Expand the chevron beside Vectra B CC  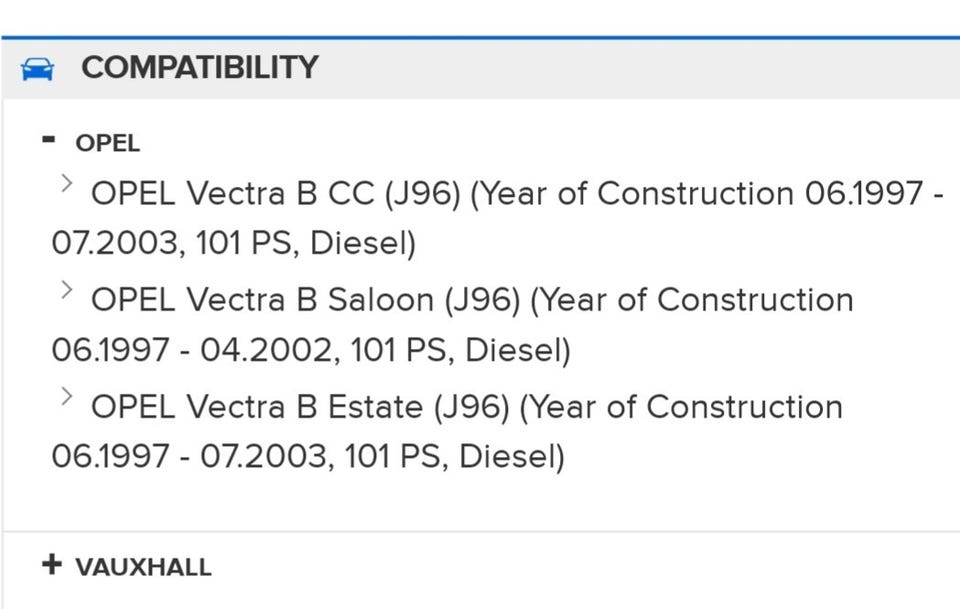67,183
